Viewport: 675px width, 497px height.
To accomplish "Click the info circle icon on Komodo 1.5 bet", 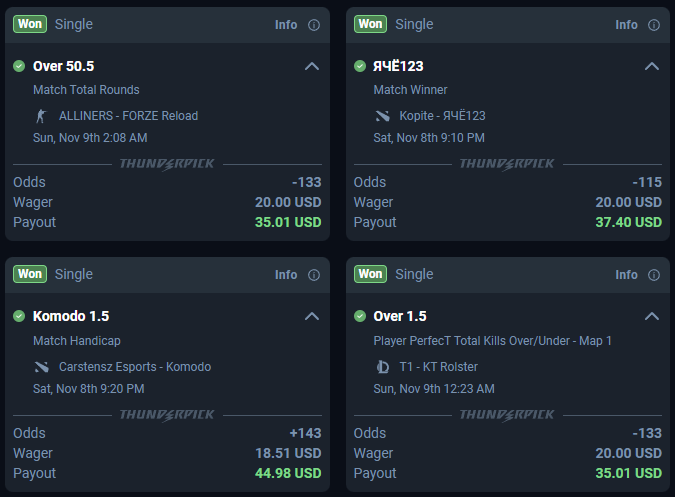I will (314, 275).
